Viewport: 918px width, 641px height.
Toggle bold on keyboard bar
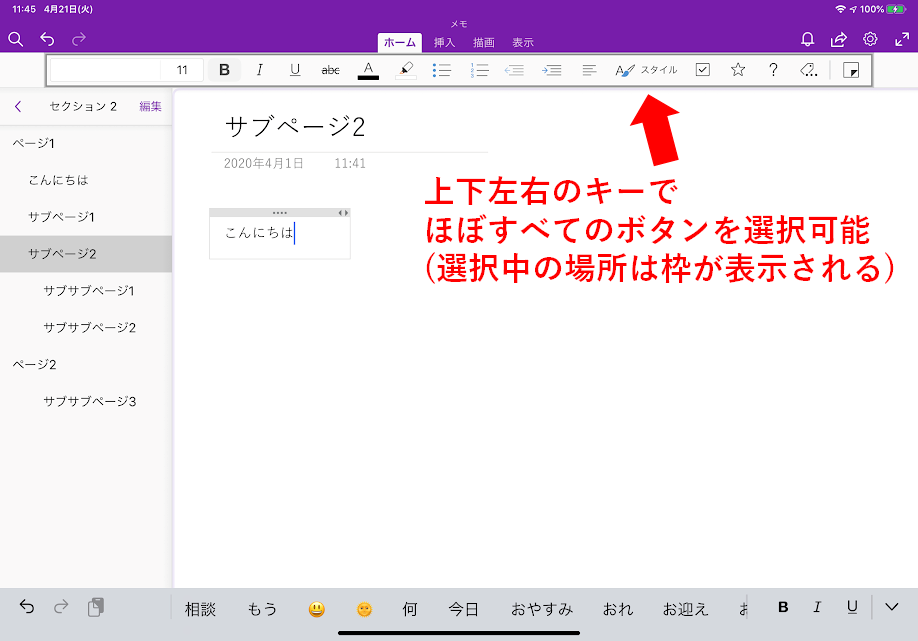783,607
